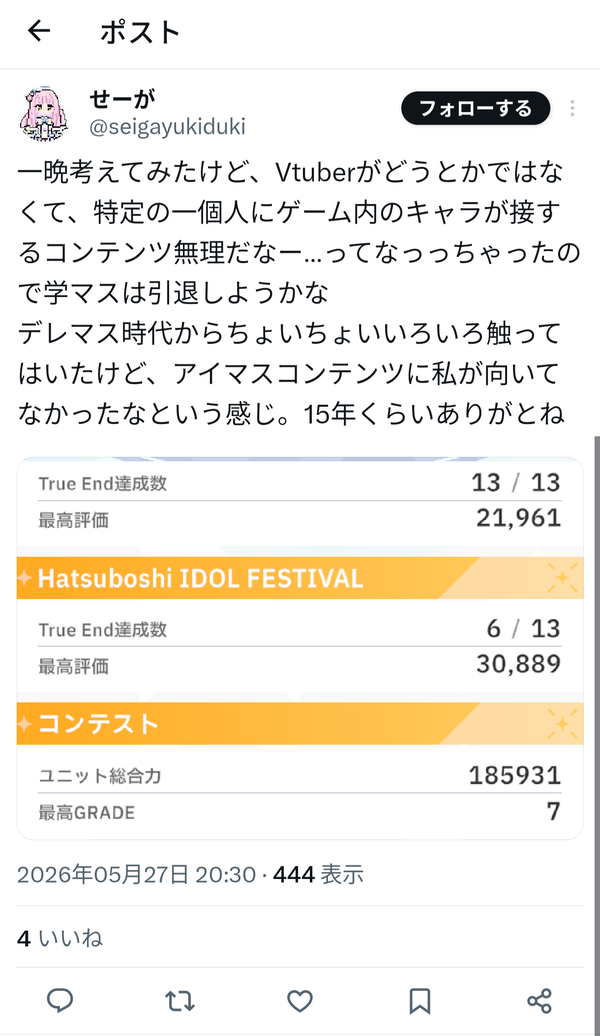Tap the コンテスト orange banner
Screen dimensions: 600x1036
click(300, 723)
